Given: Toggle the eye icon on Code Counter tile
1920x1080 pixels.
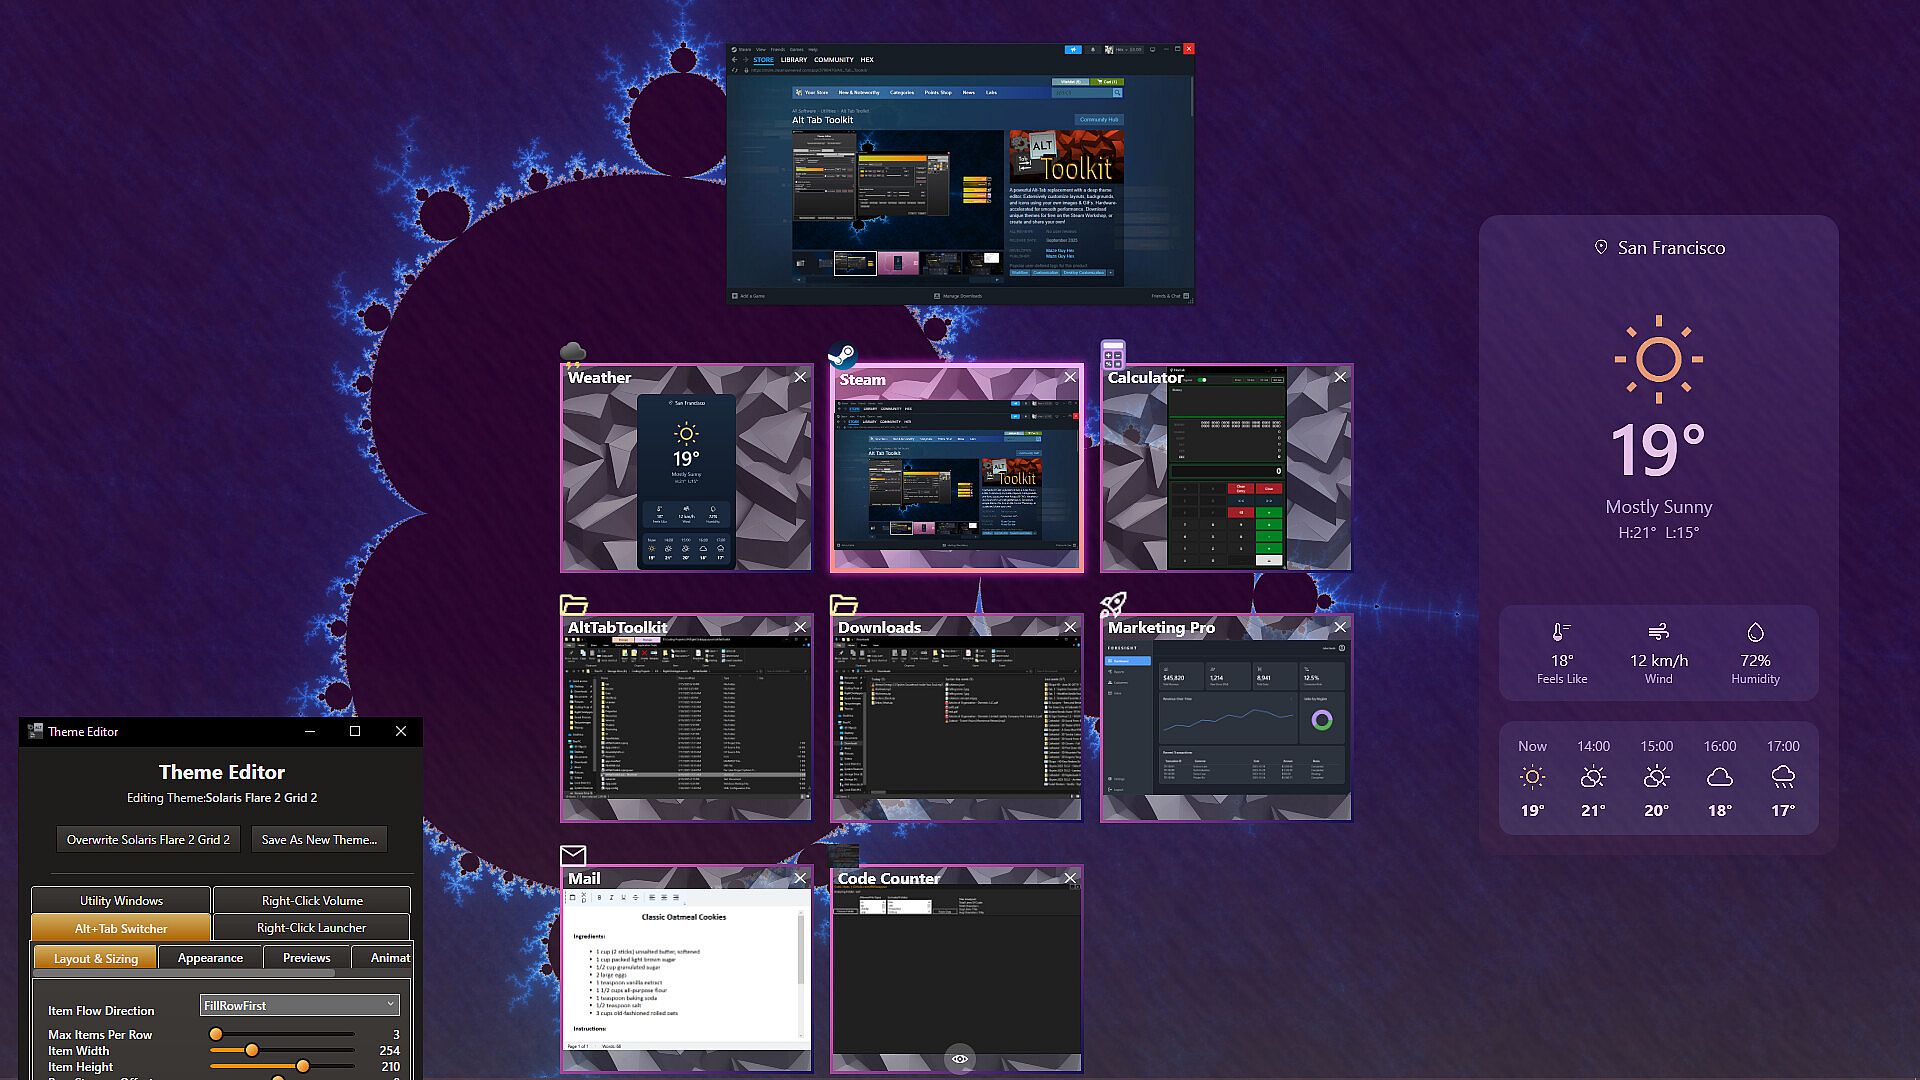Looking at the screenshot, I should click(959, 1059).
